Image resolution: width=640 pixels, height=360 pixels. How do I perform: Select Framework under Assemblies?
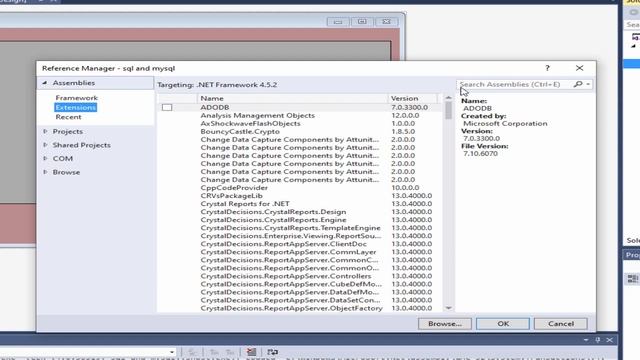77,98
